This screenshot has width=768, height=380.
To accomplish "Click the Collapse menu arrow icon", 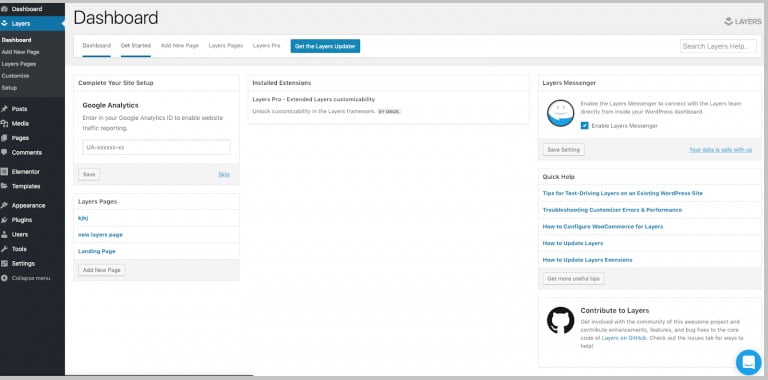I will pyautogui.click(x=4, y=278).
